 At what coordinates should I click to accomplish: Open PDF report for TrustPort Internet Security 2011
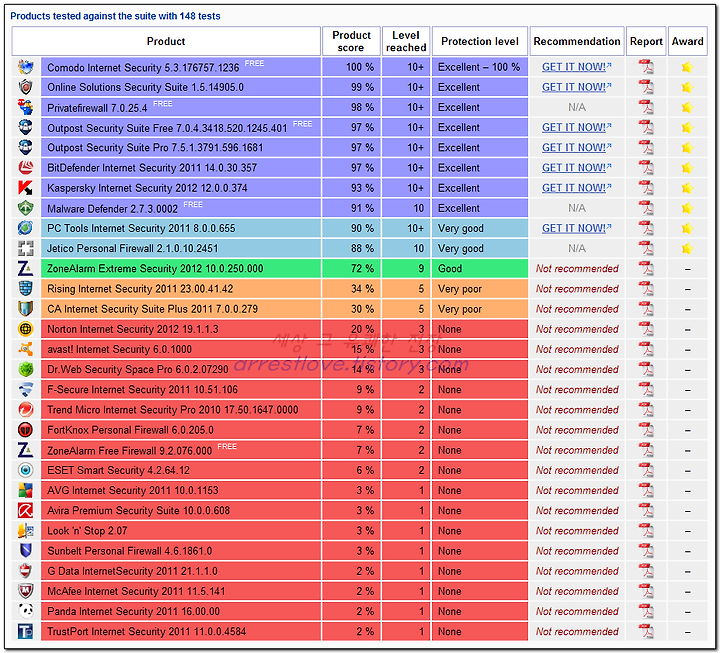[646, 631]
